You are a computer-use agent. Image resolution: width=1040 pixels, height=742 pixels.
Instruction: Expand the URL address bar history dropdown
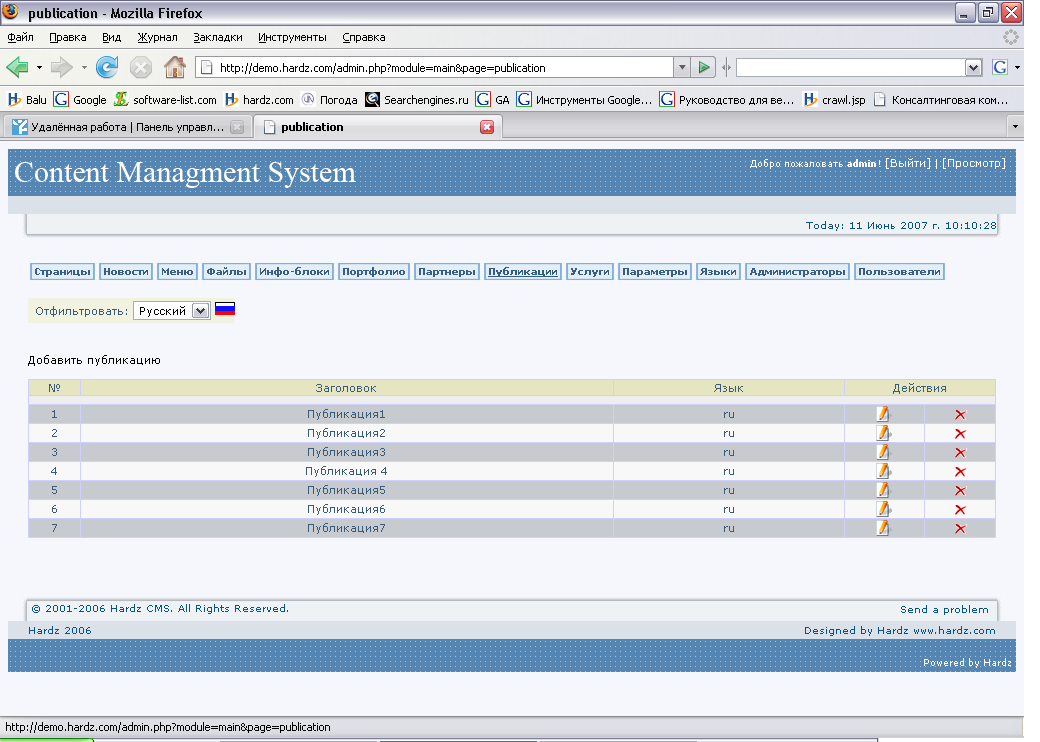(x=682, y=68)
